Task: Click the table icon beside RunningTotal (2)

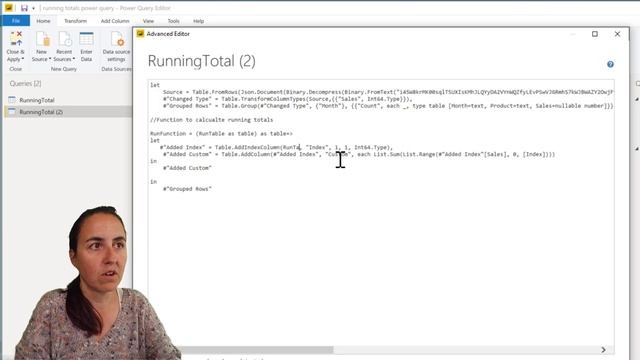Action: (12, 111)
